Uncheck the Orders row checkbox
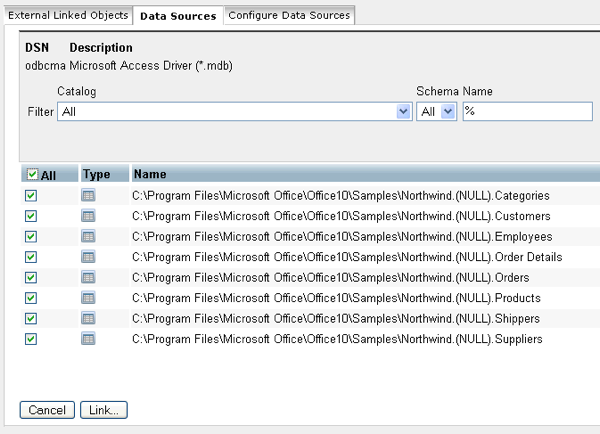 point(31,278)
